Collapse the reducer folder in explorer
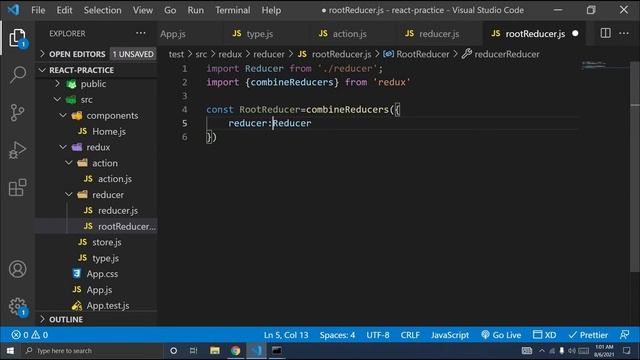 [107, 195]
